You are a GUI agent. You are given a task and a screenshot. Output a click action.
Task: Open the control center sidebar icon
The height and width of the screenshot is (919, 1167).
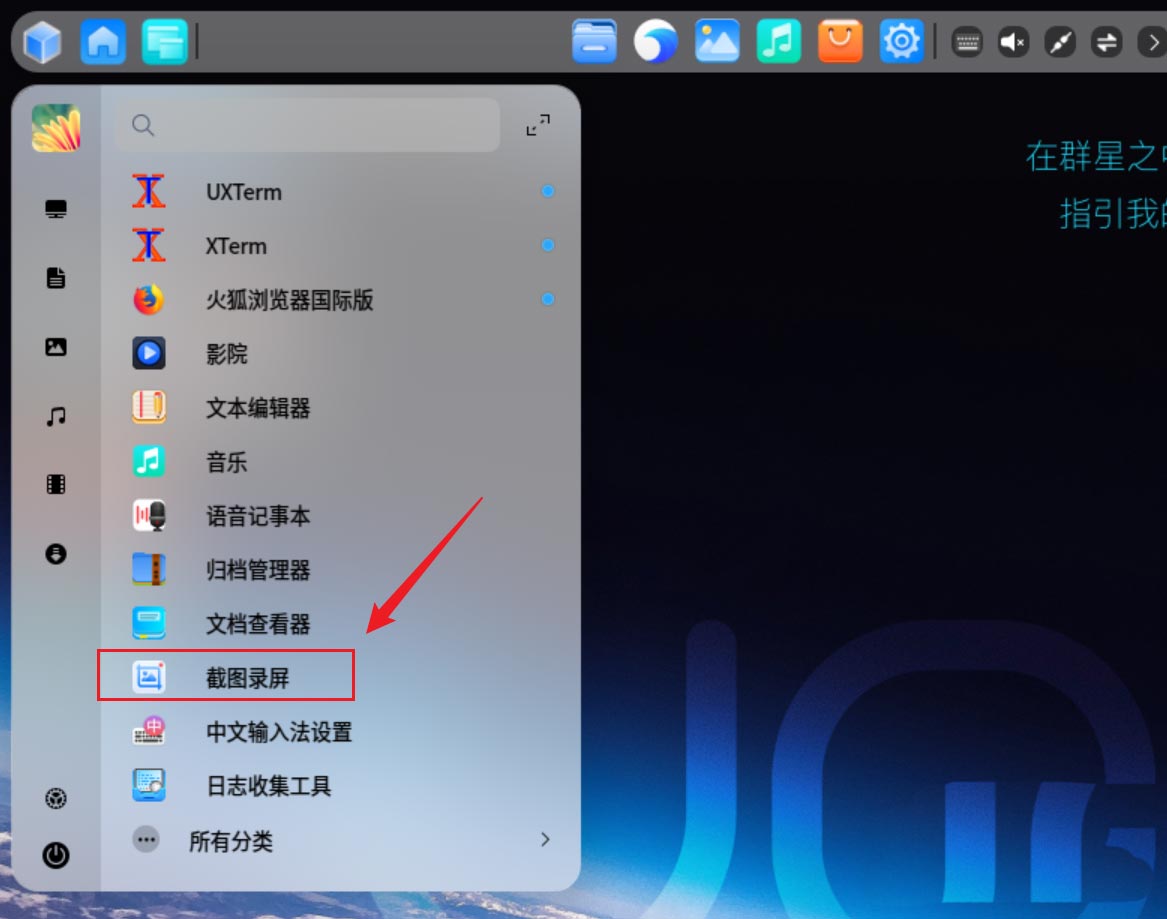pyautogui.click(x=56, y=798)
